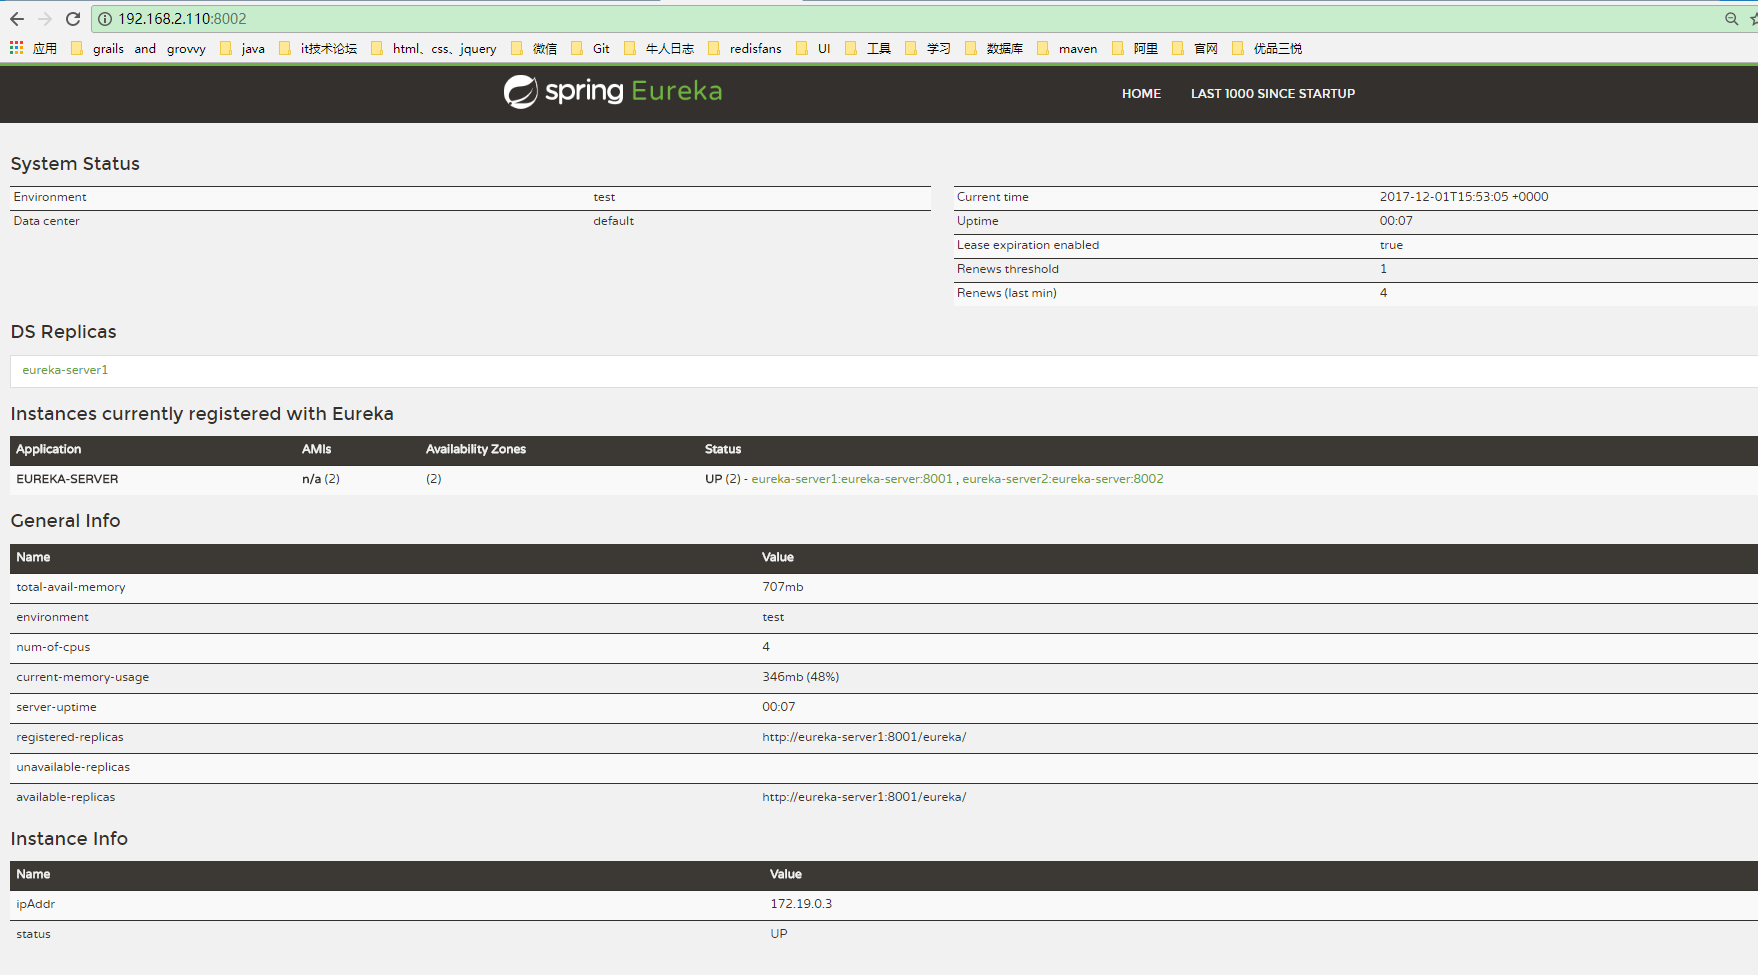
Task: Click the current time value 2017-12-01T15:53:05
Action: tap(1464, 197)
